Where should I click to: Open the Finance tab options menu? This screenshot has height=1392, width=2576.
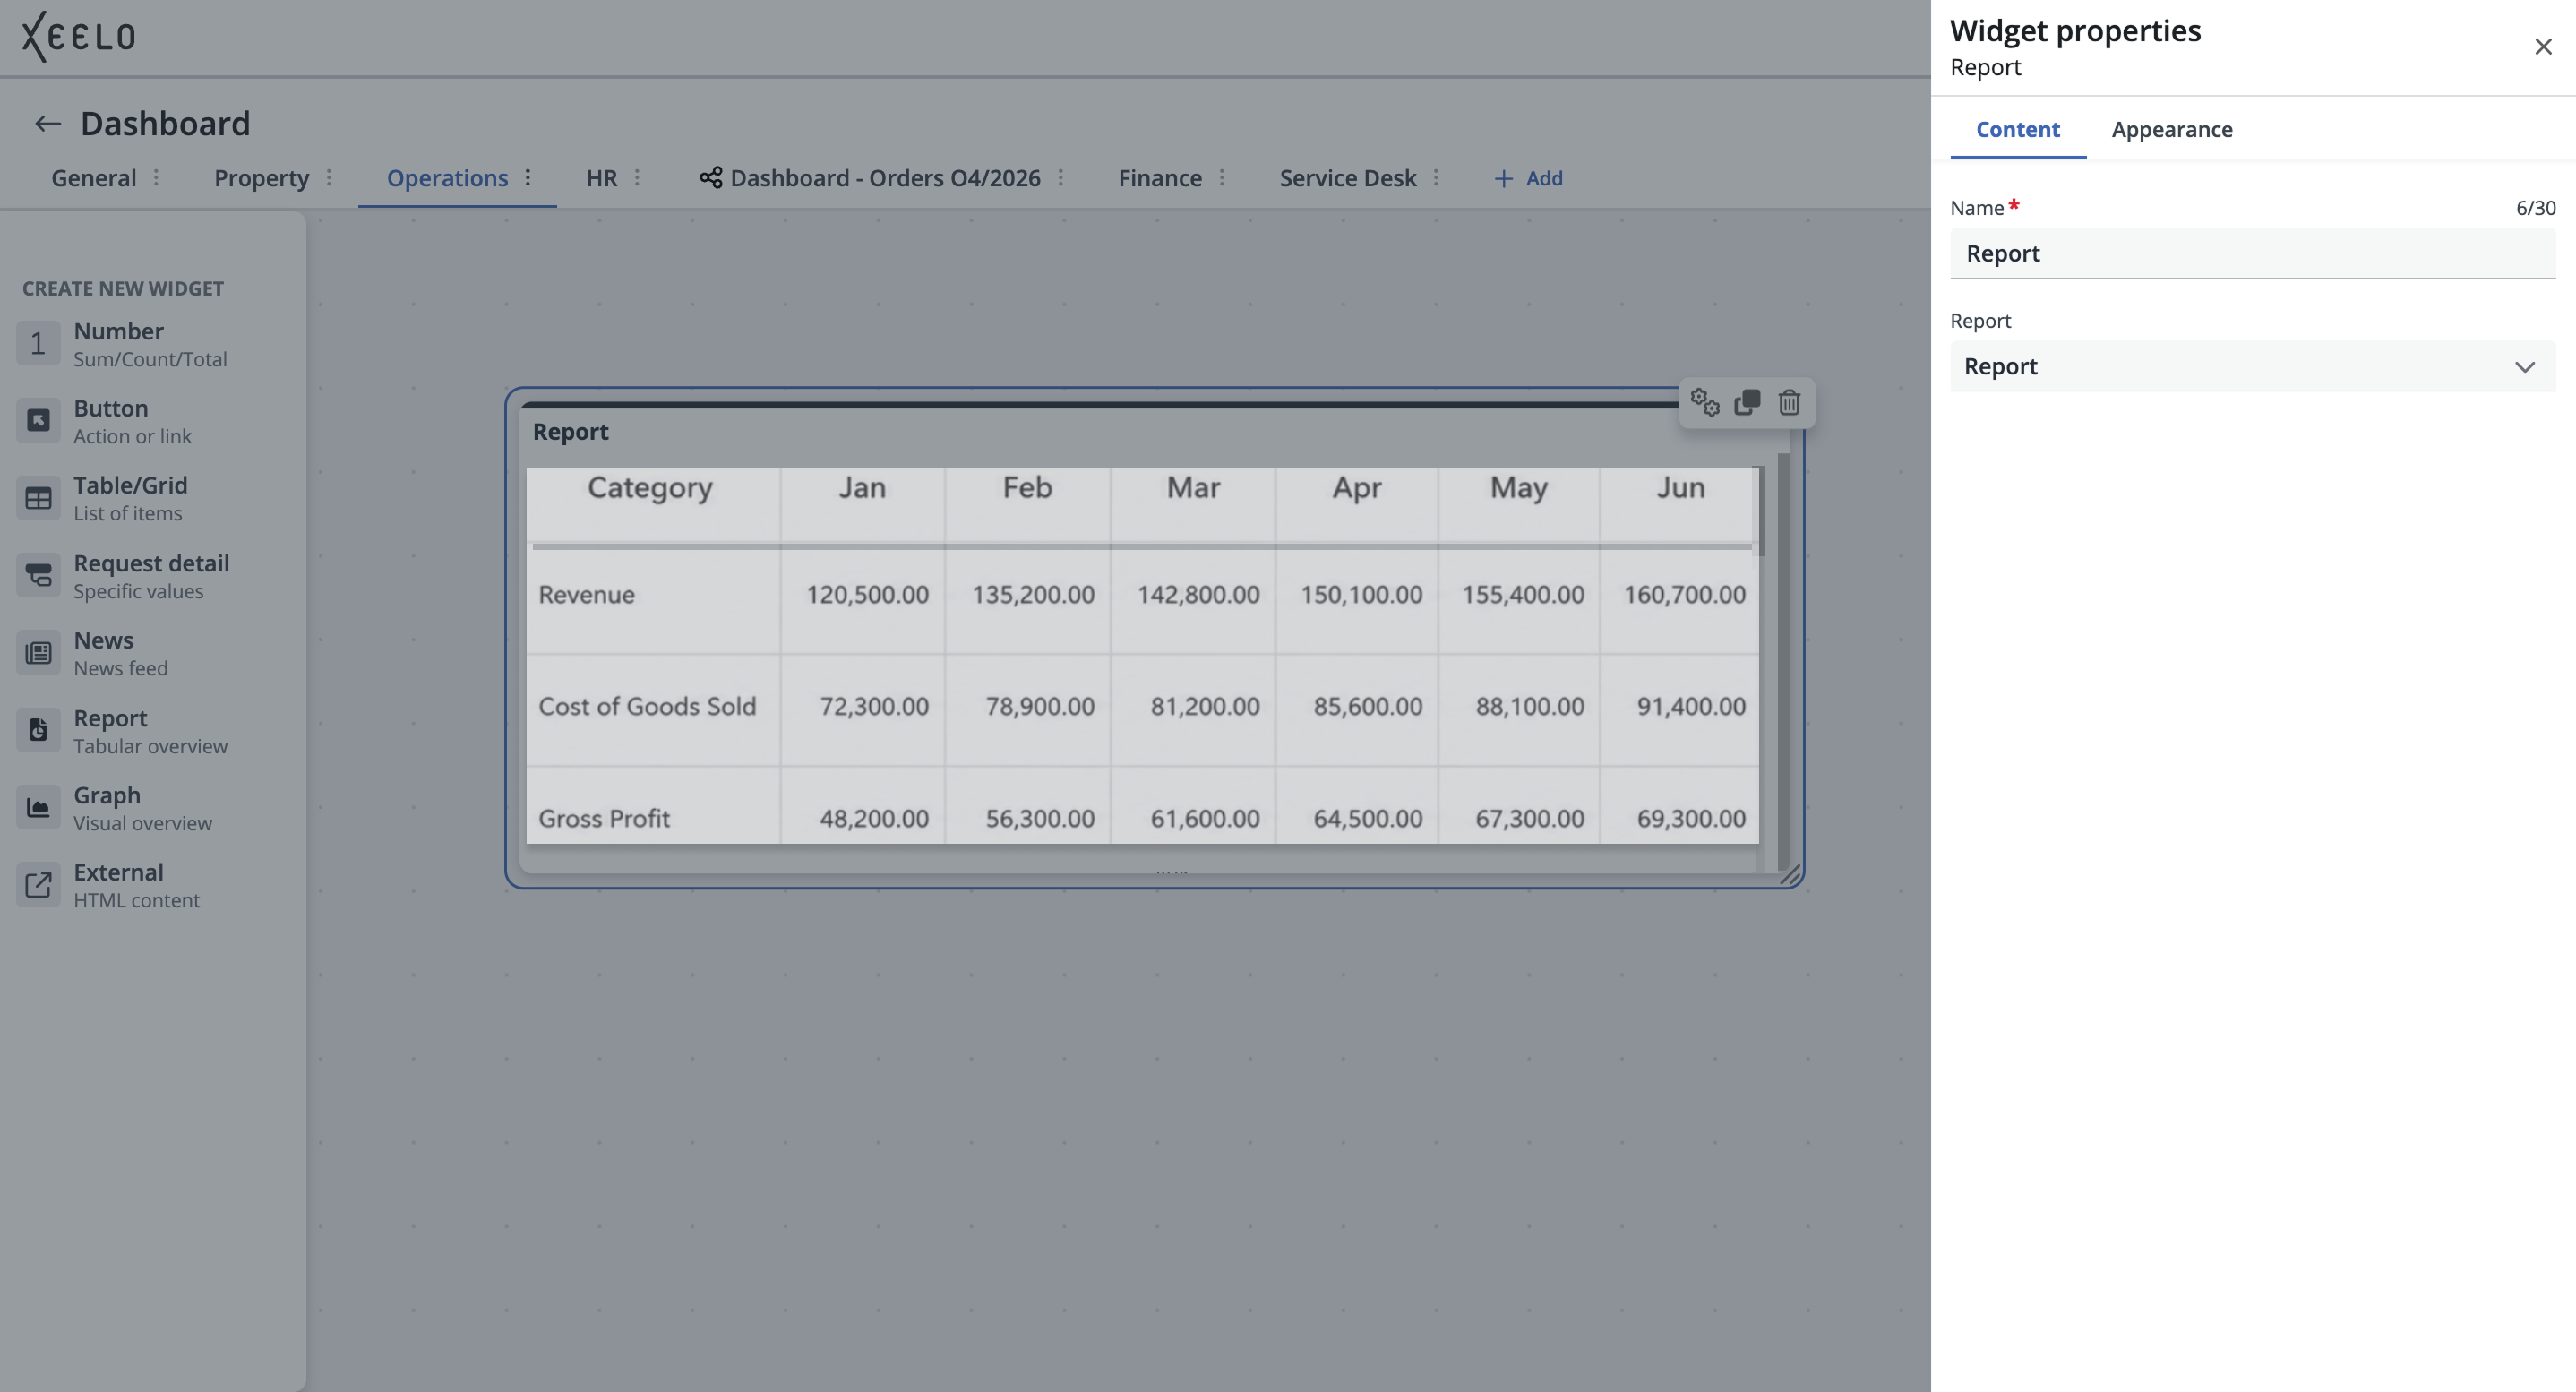click(x=1222, y=178)
